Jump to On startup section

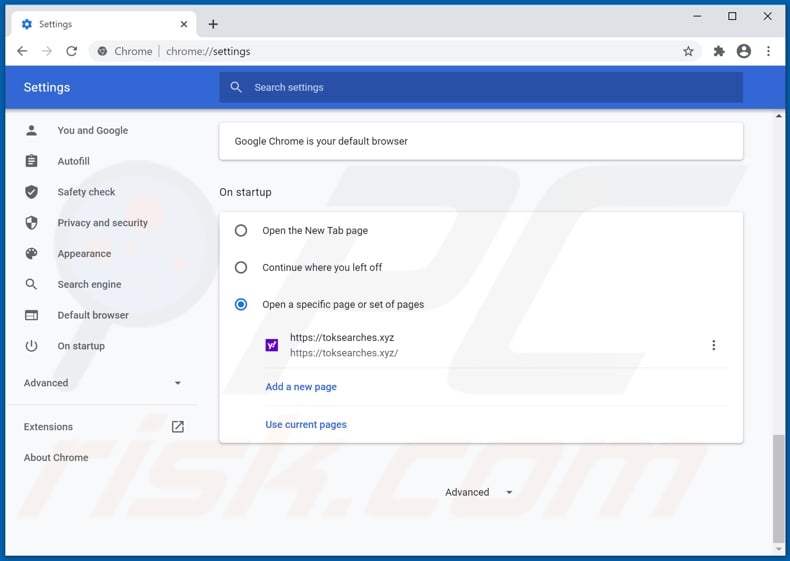pos(81,346)
